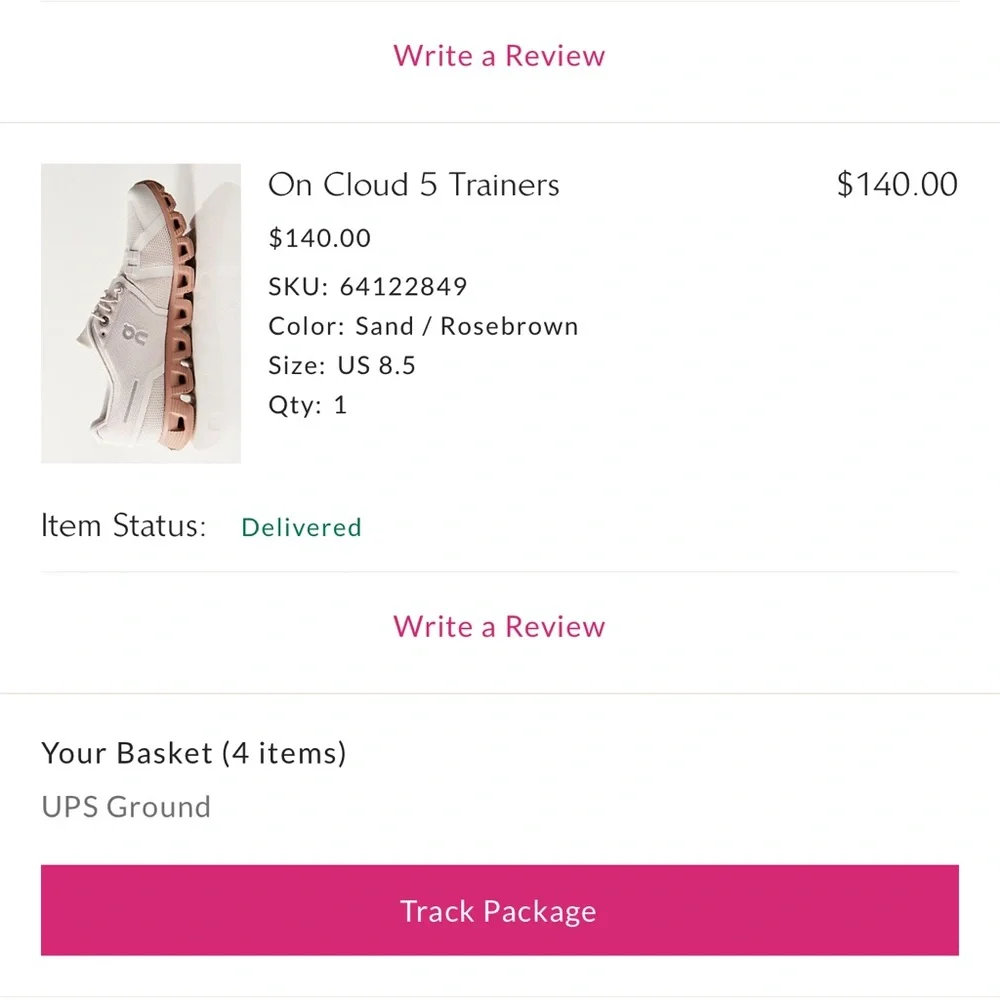Click the $140.00 unit price under the title
1000x1000 pixels.
(x=320, y=238)
